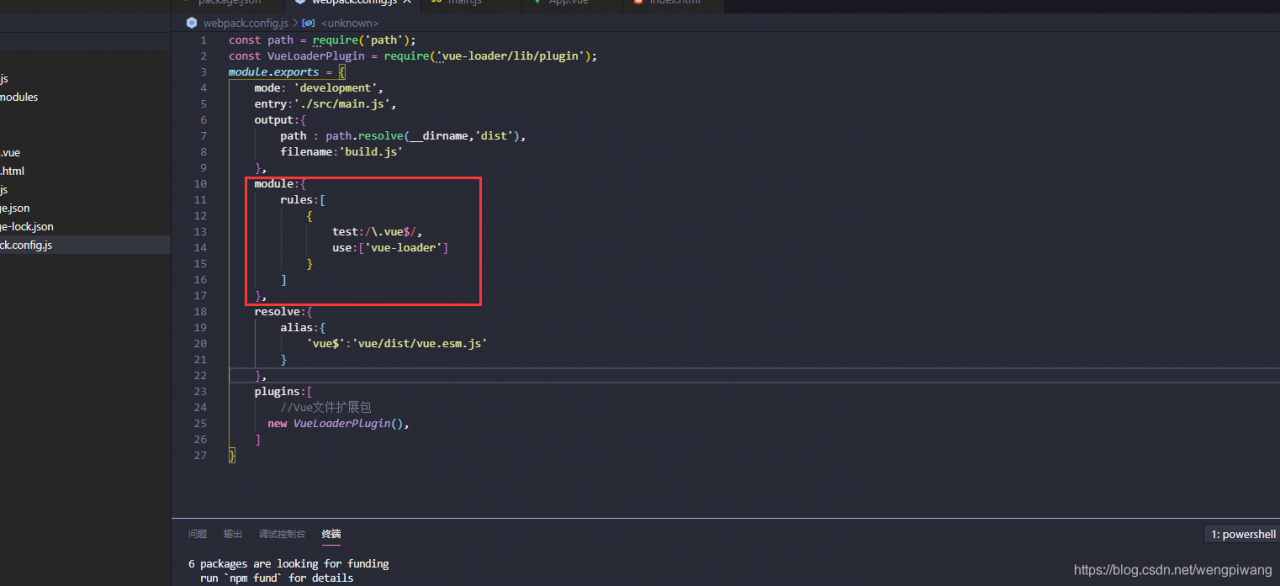Screen dimensions: 1280x586
Task: Open the node_modules folder in explorer
Action: 19,97
